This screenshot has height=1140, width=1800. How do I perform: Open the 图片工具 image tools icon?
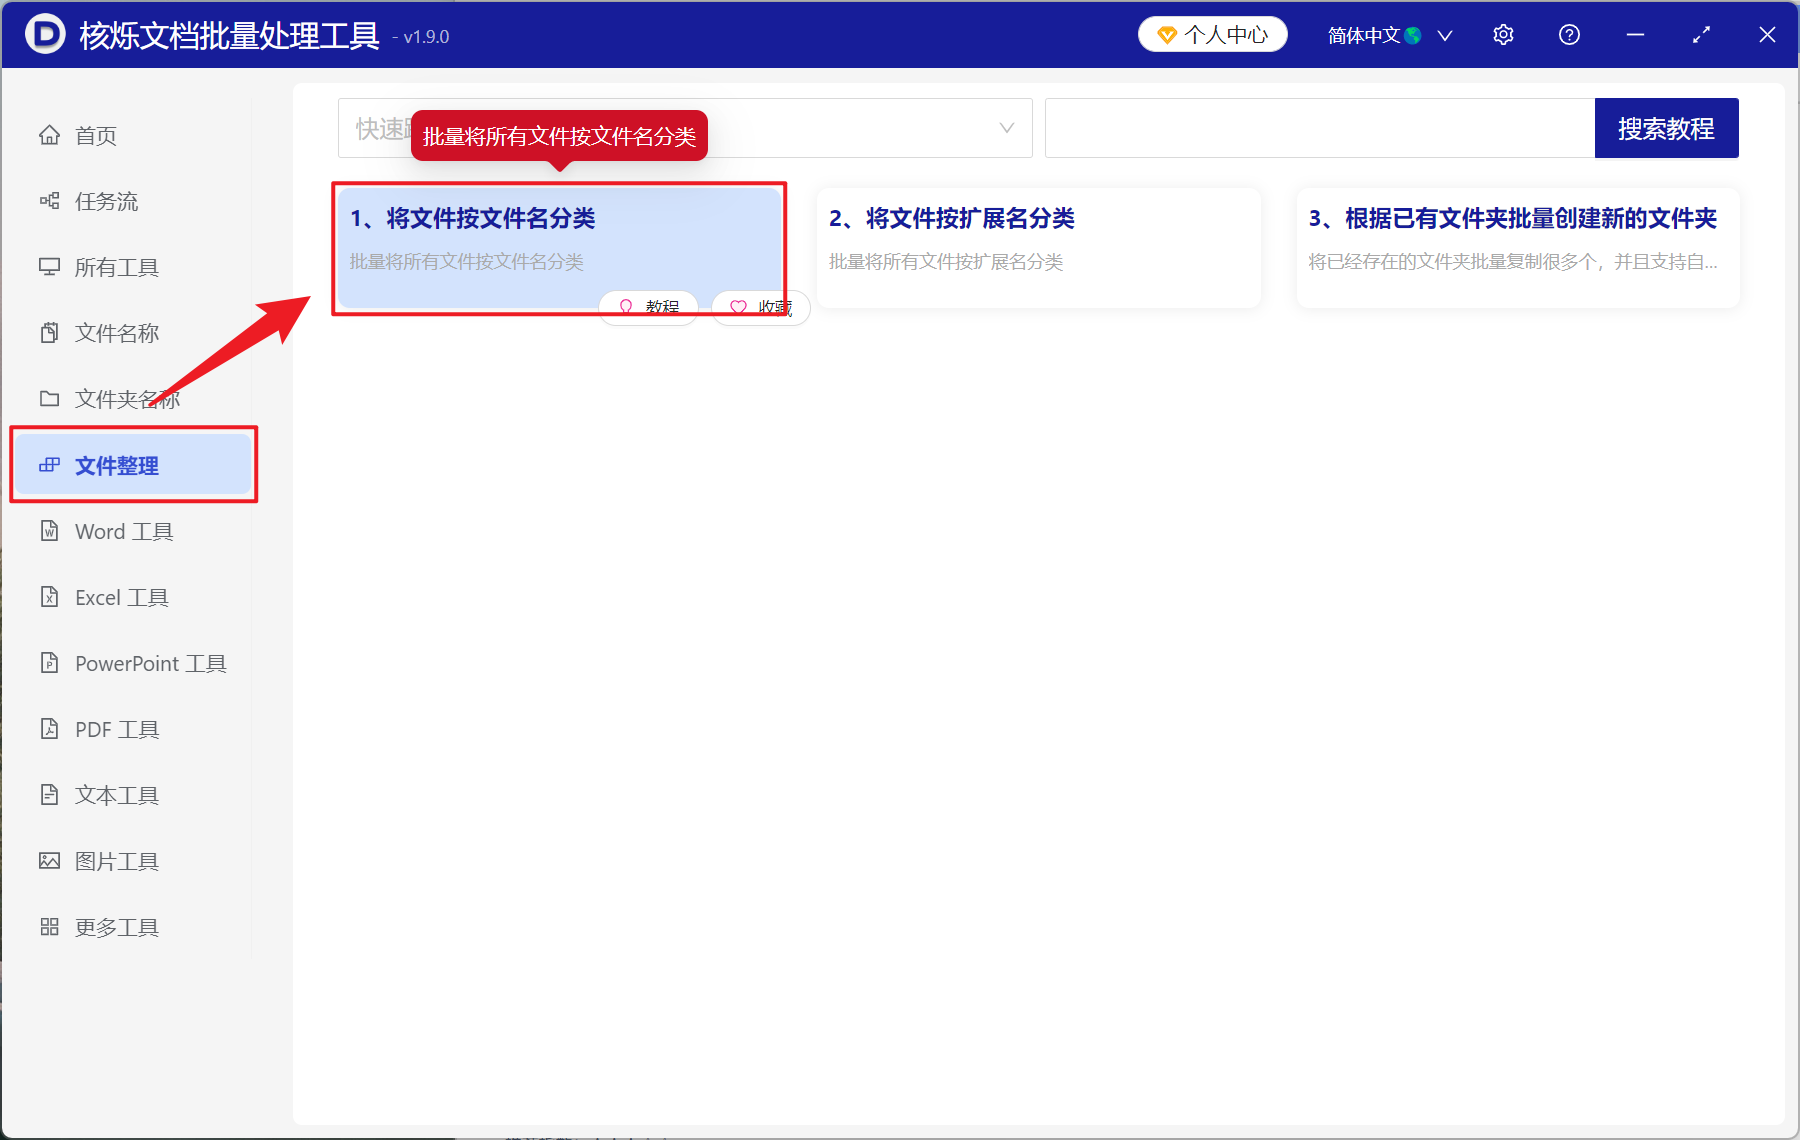coord(50,860)
